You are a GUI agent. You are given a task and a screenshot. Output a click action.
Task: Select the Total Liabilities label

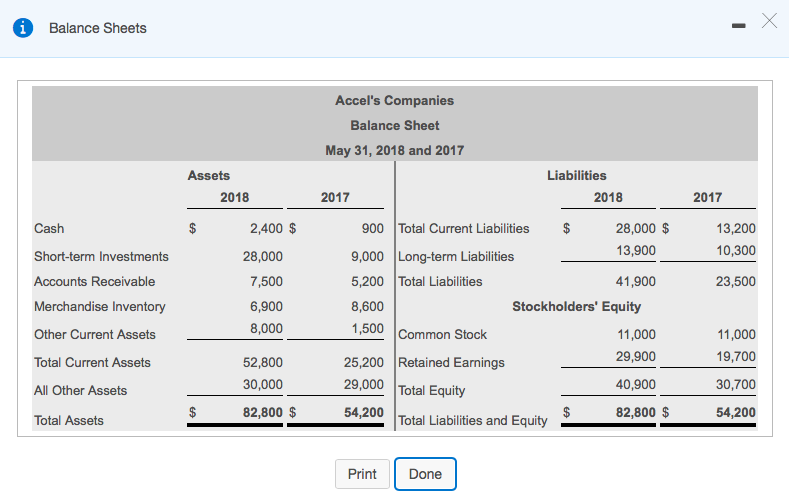click(x=440, y=282)
